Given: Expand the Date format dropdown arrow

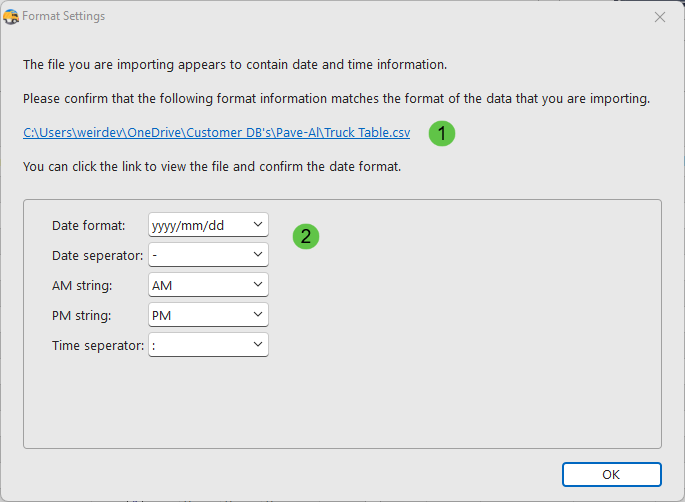Looking at the screenshot, I should pos(258,225).
